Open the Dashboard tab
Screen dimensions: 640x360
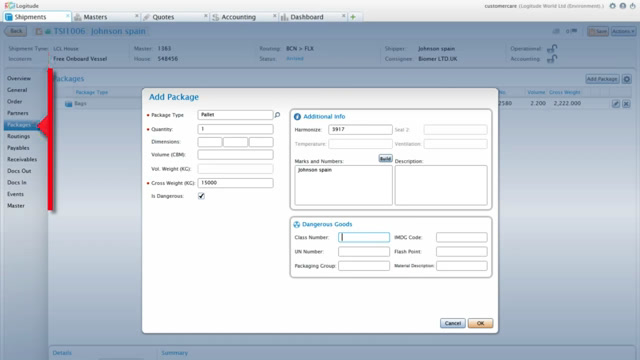(x=307, y=17)
